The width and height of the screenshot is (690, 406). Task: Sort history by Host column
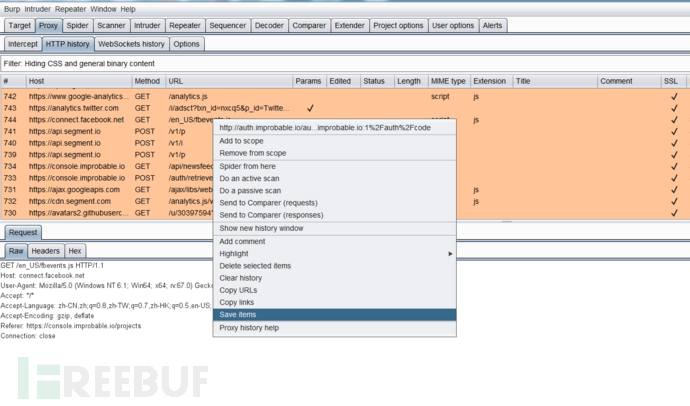pyautogui.click(x=79, y=81)
